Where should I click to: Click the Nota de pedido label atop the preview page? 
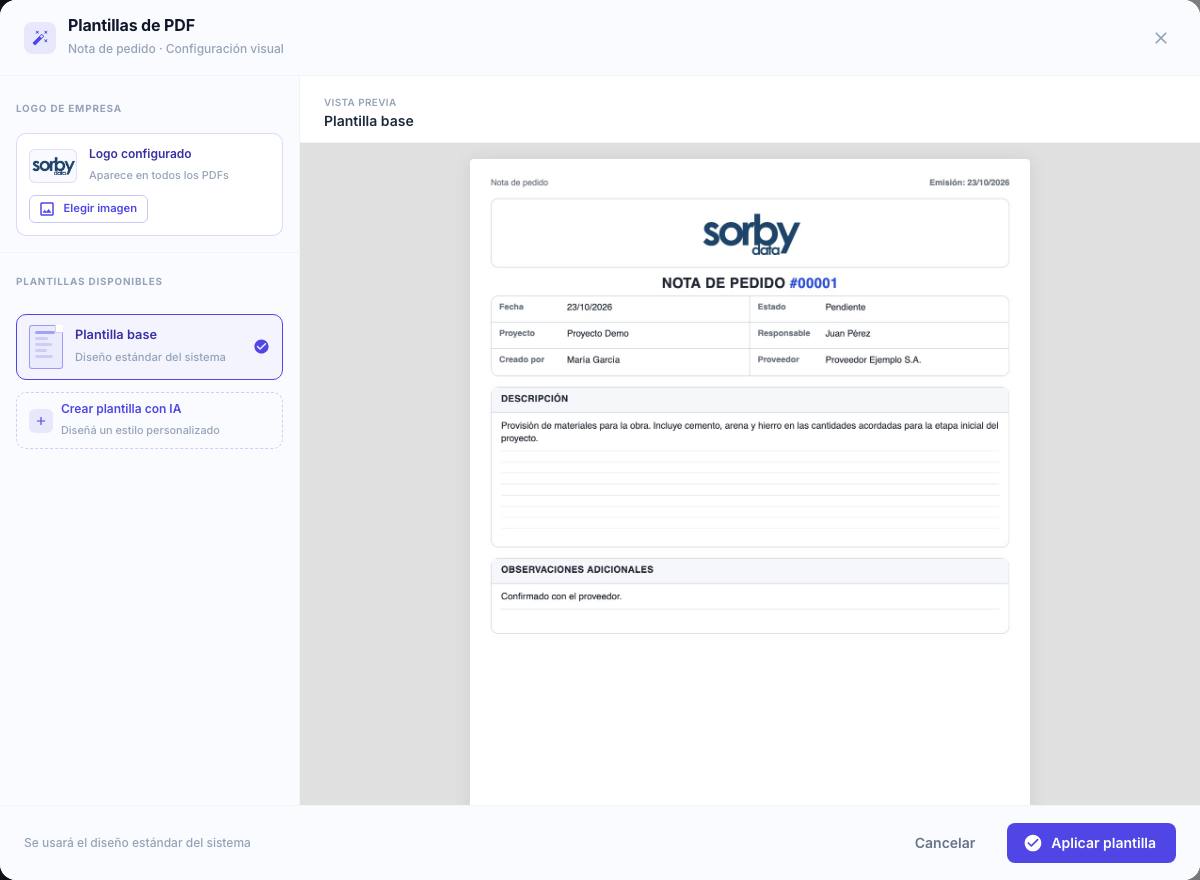click(x=519, y=183)
